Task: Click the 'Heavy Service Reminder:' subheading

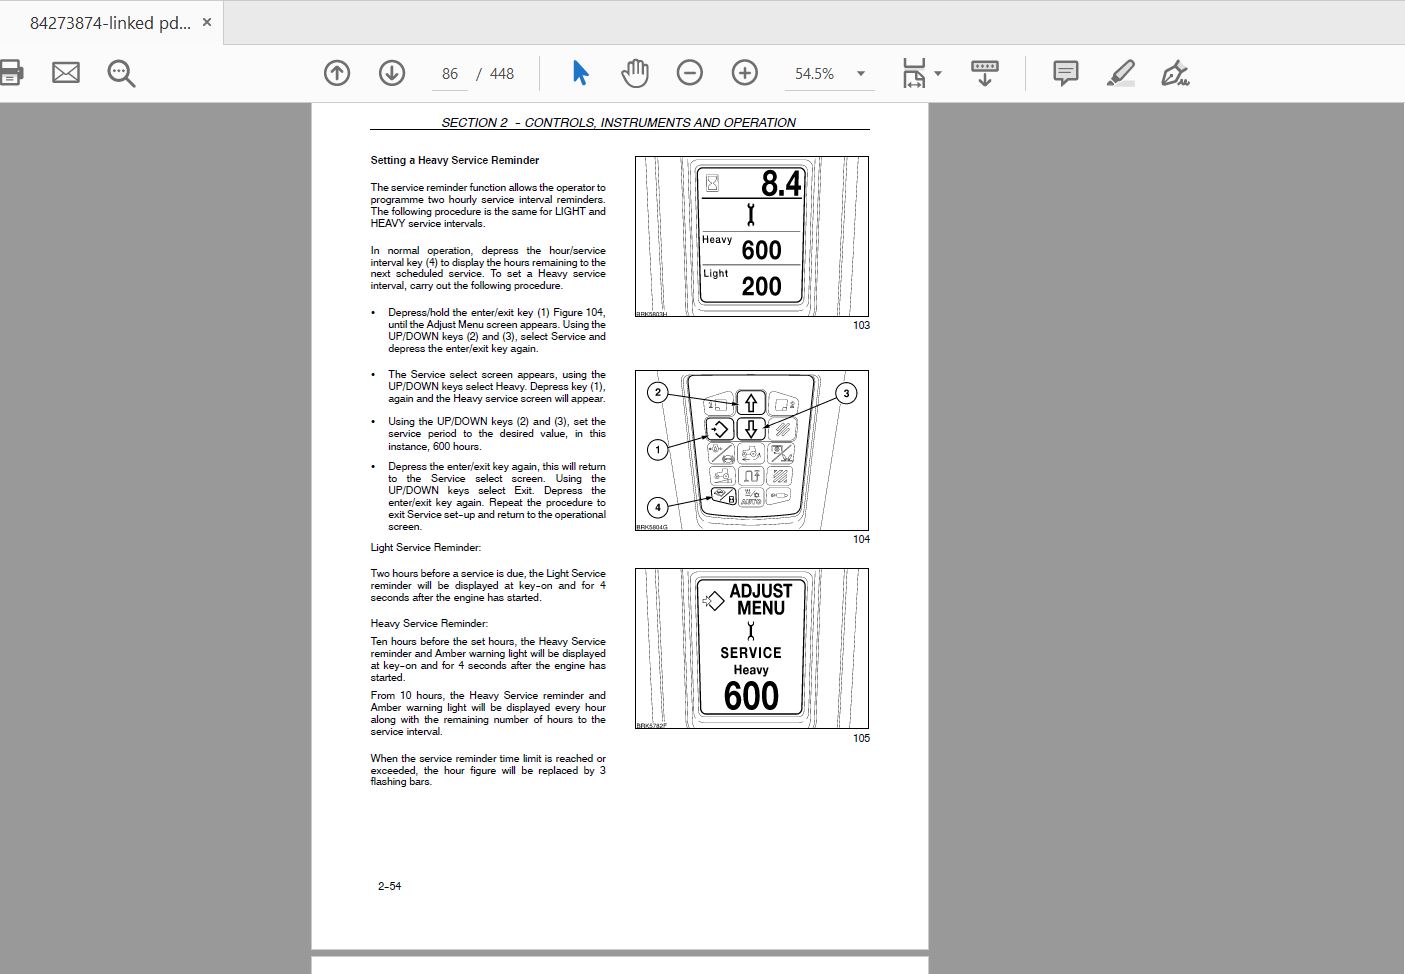Action: (x=429, y=623)
